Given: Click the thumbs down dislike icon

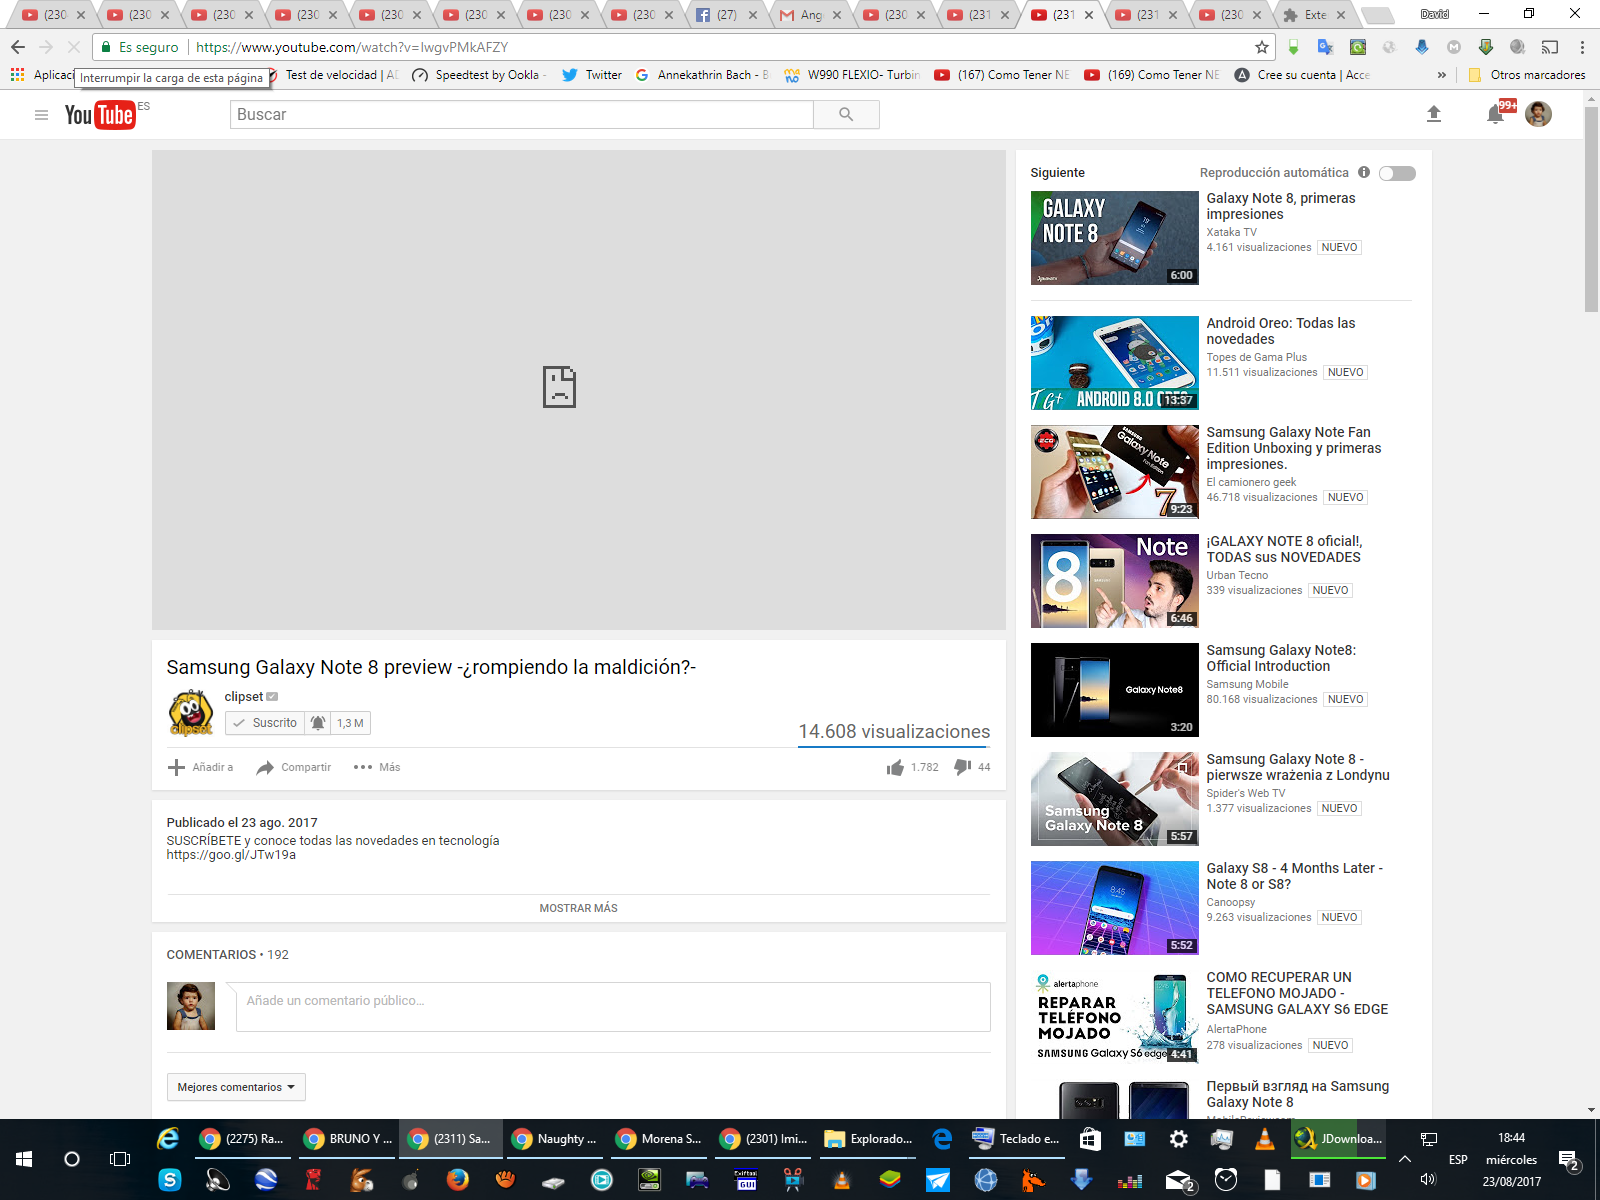Looking at the screenshot, I should 962,767.
